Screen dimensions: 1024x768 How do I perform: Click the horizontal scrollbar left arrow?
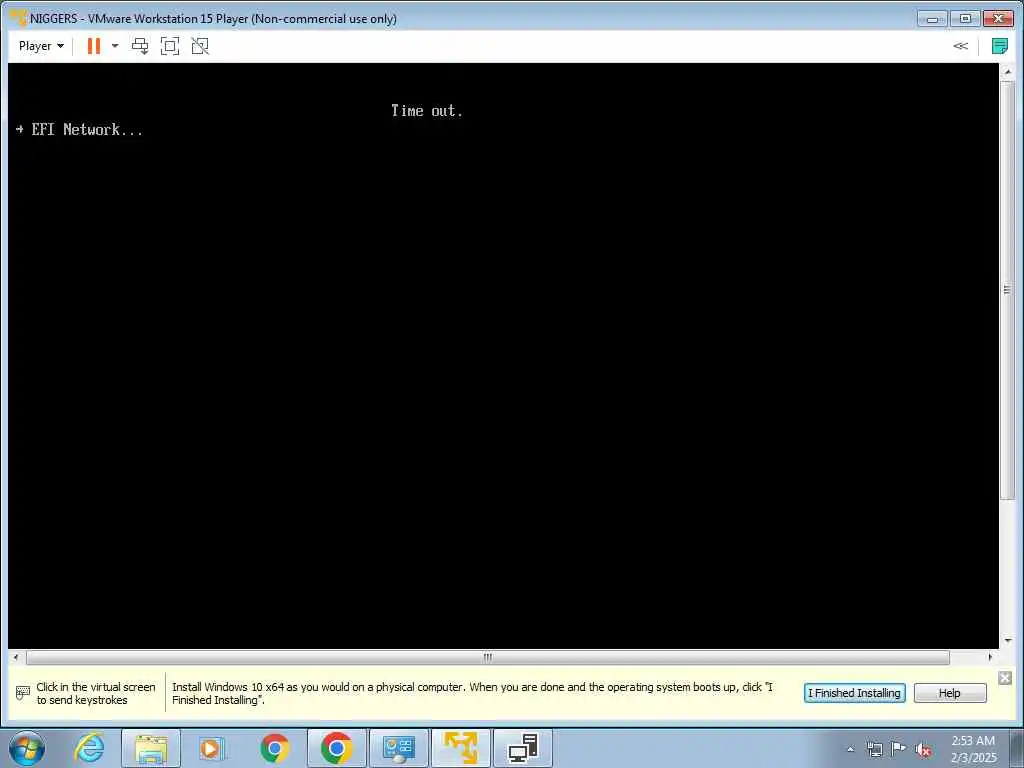(x=16, y=657)
